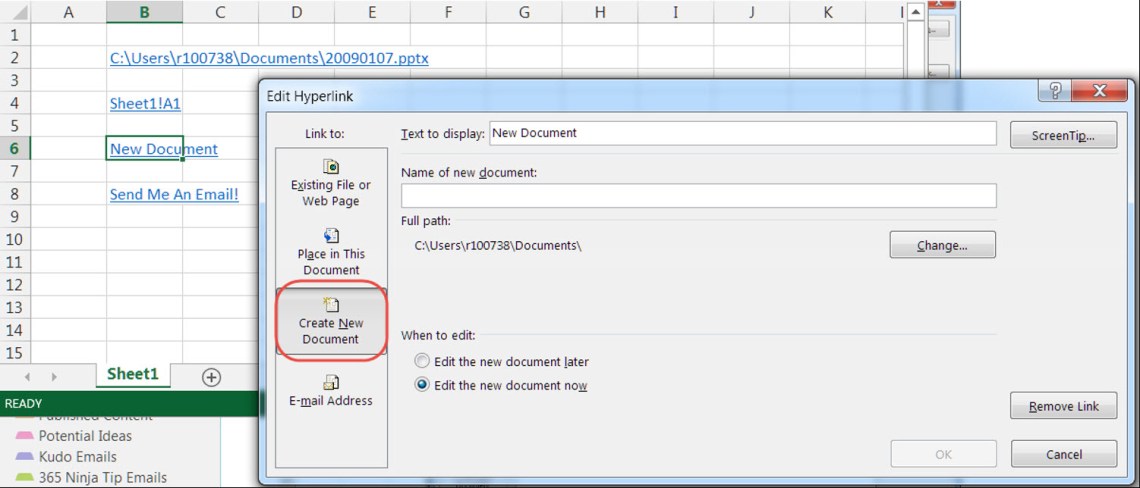Select row 15 header
Viewport: 1140px width, 488px height.
click(15, 353)
